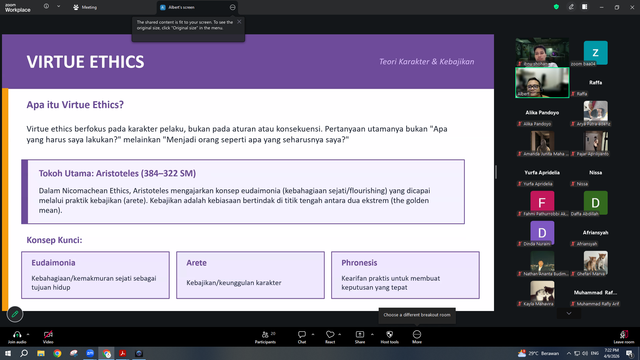Close the shared content size tooltip
Screen dimensions: 640x360
click(239, 22)
